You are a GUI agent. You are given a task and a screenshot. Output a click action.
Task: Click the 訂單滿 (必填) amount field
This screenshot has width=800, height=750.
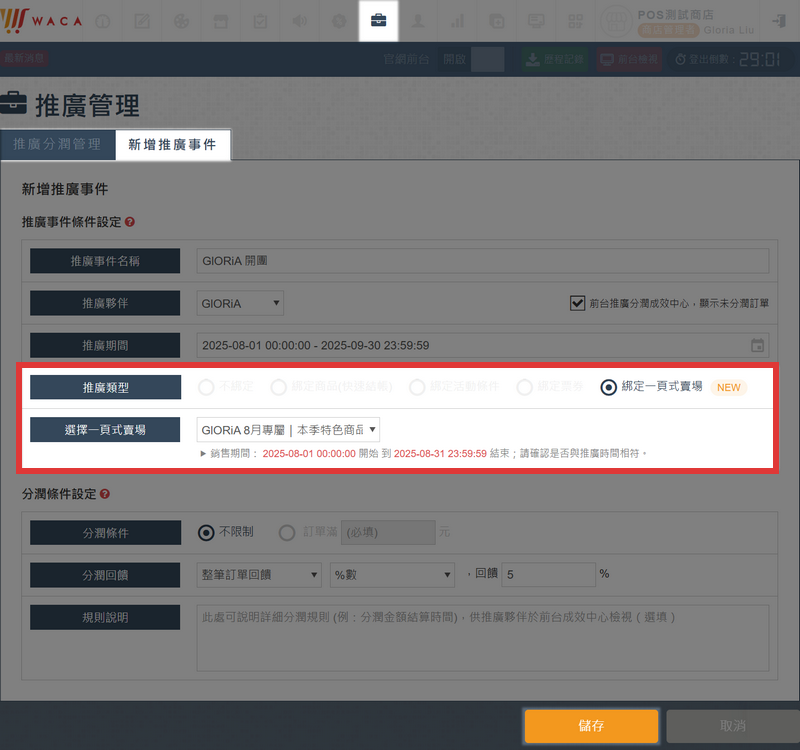pyautogui.click(x=388, y=533)
